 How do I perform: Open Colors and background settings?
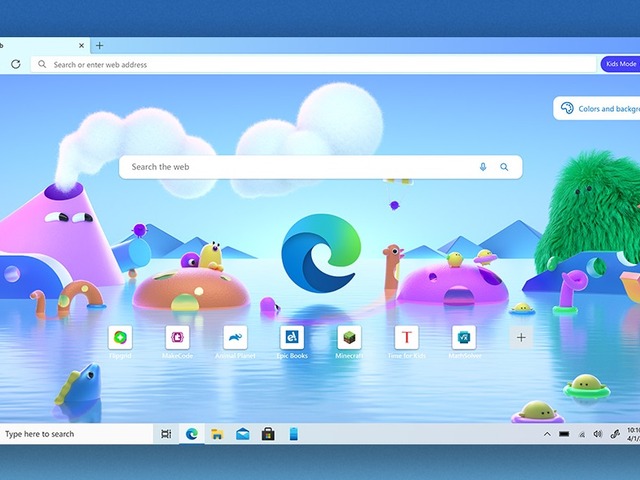pyautogui.click(x=598, y=108)
